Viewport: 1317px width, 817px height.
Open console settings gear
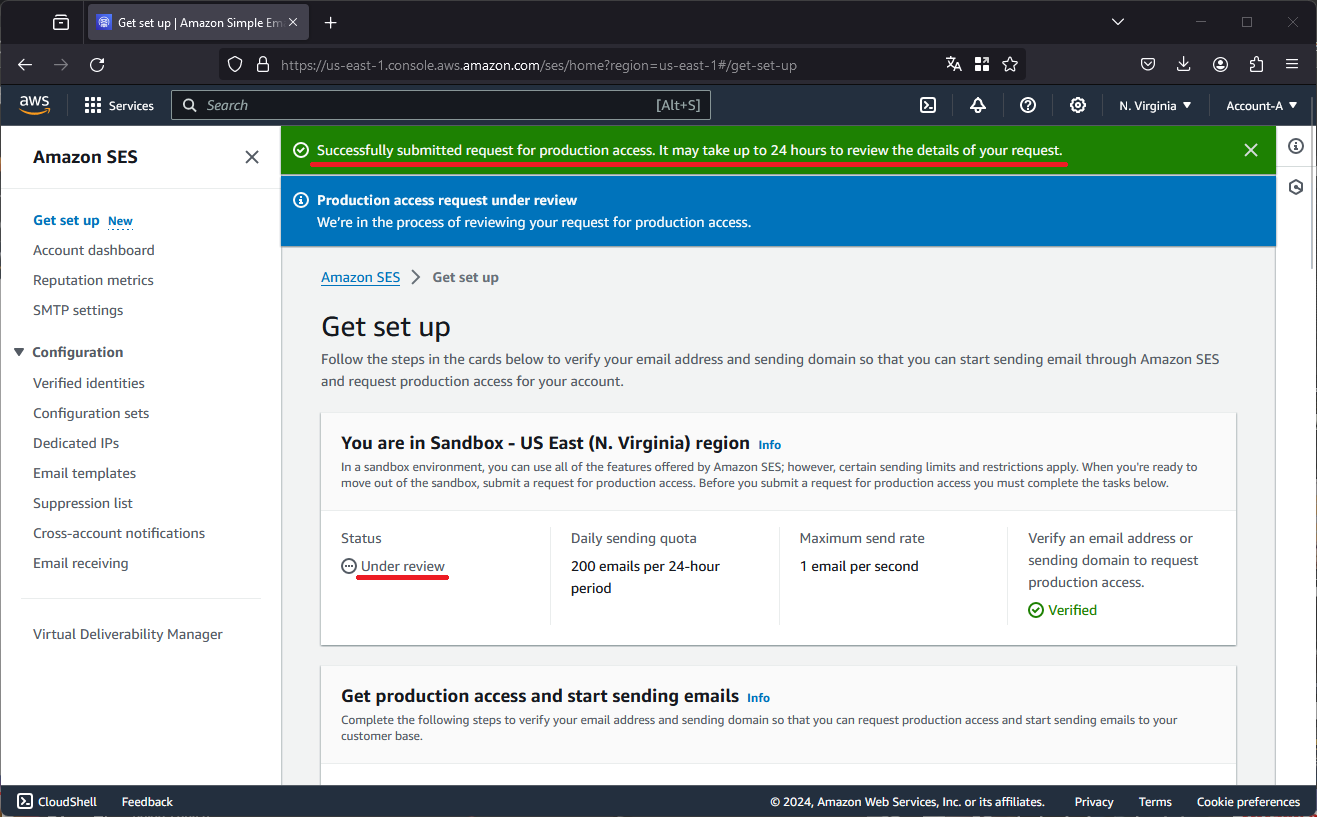1078,105
